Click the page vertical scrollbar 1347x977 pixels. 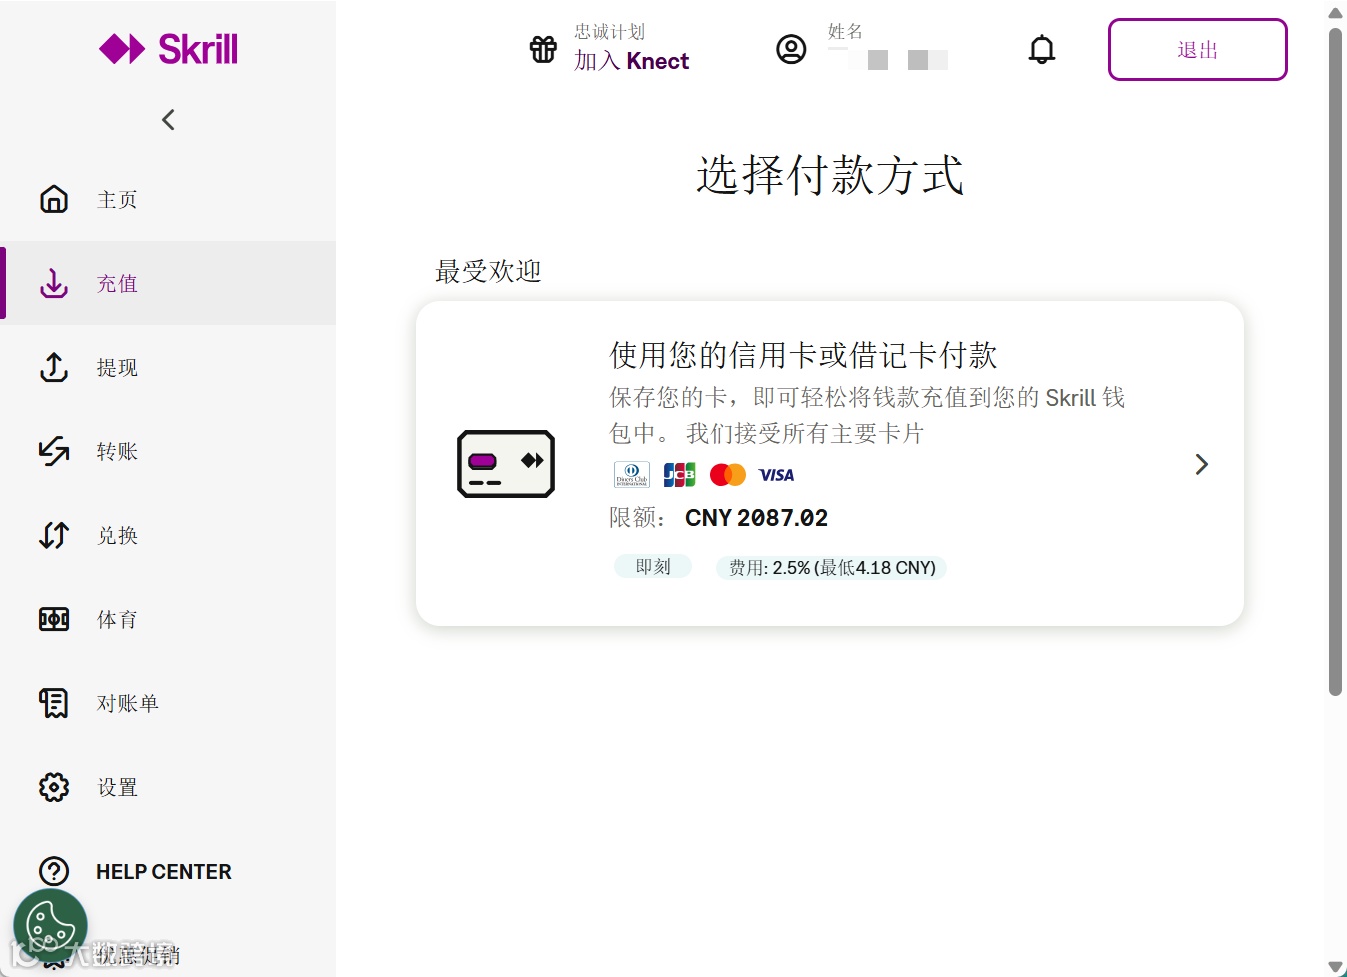pyautogui.click(x=1335, y=362)
